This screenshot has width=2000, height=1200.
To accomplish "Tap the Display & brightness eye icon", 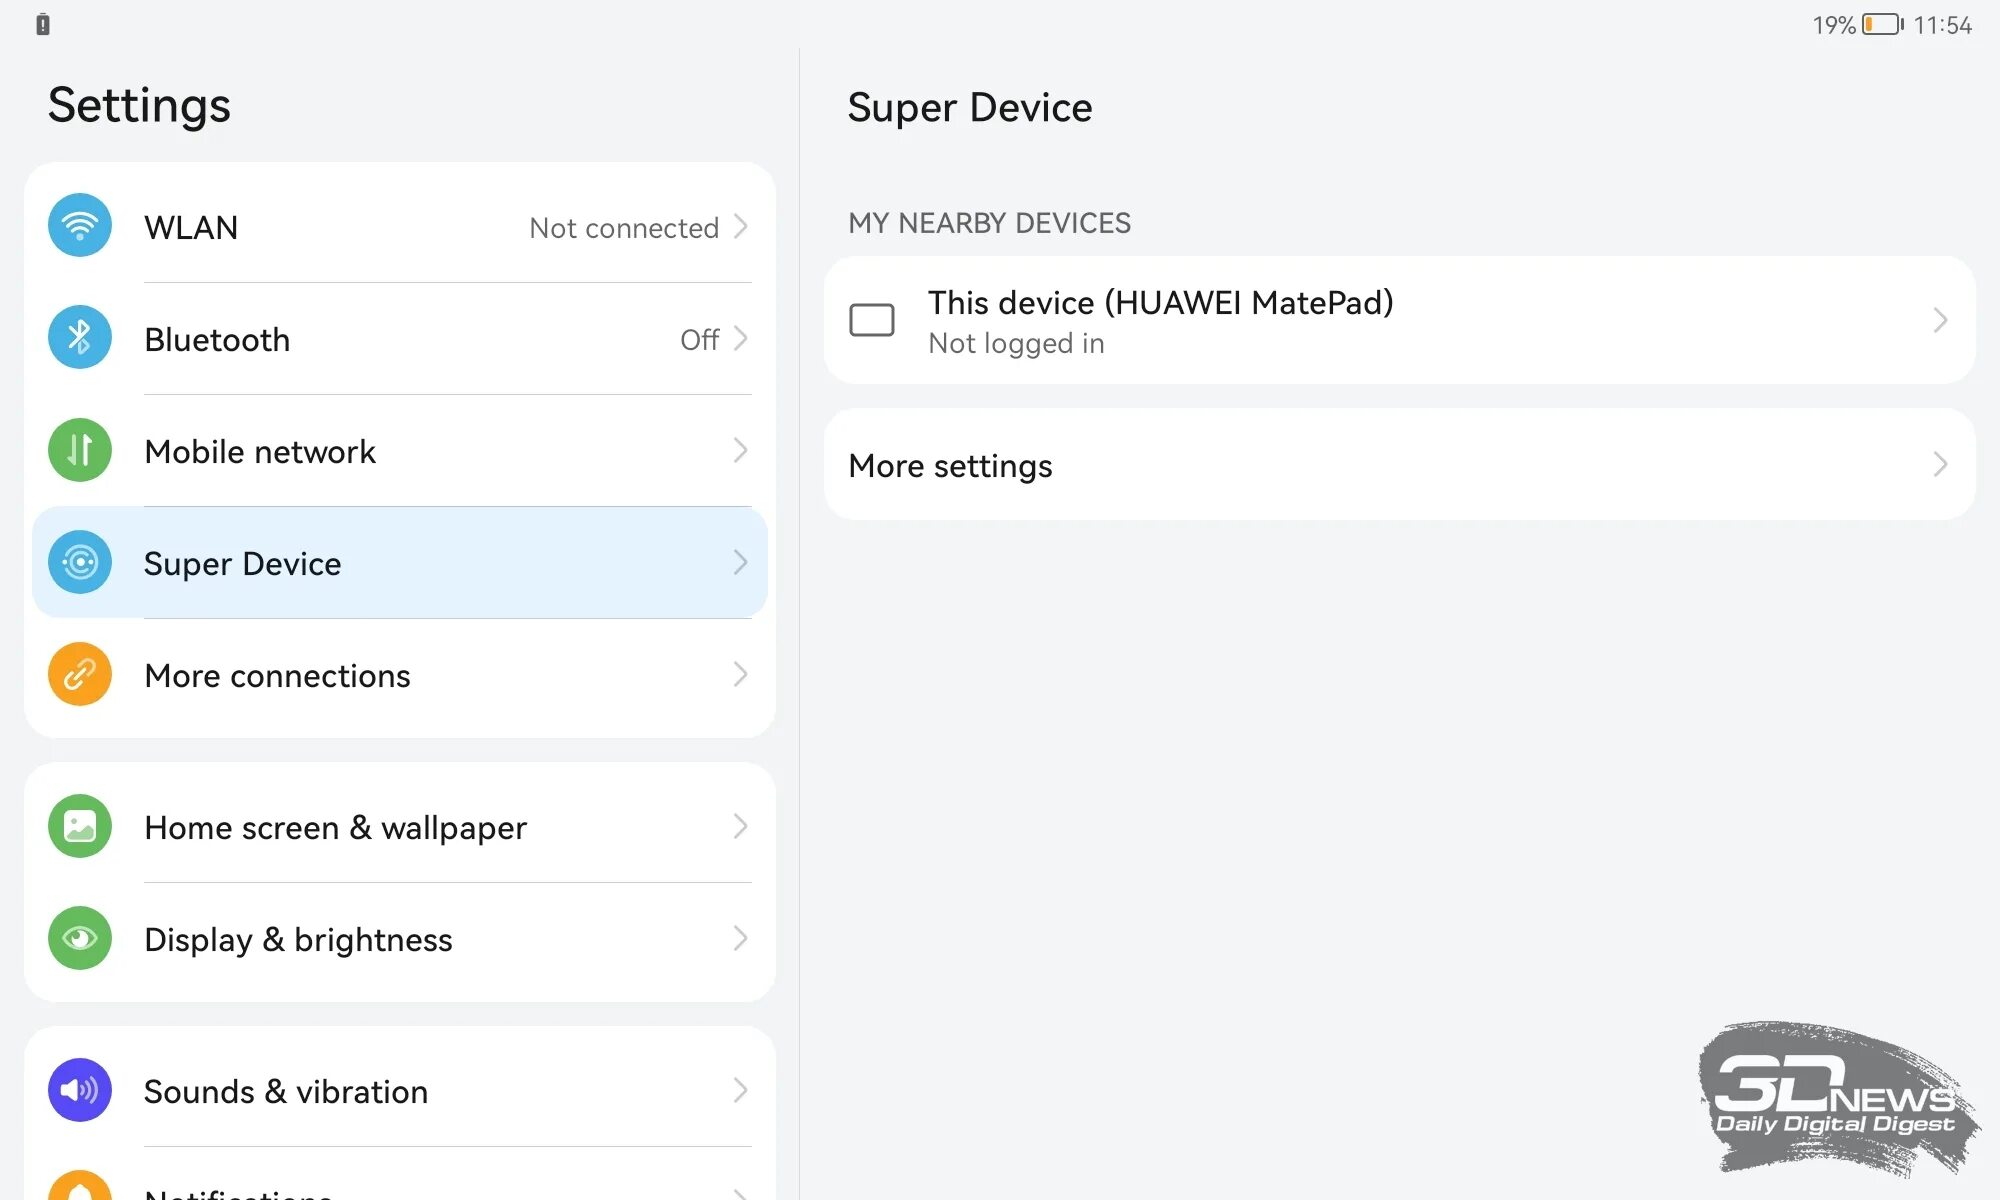I will (x=80, y=938).
